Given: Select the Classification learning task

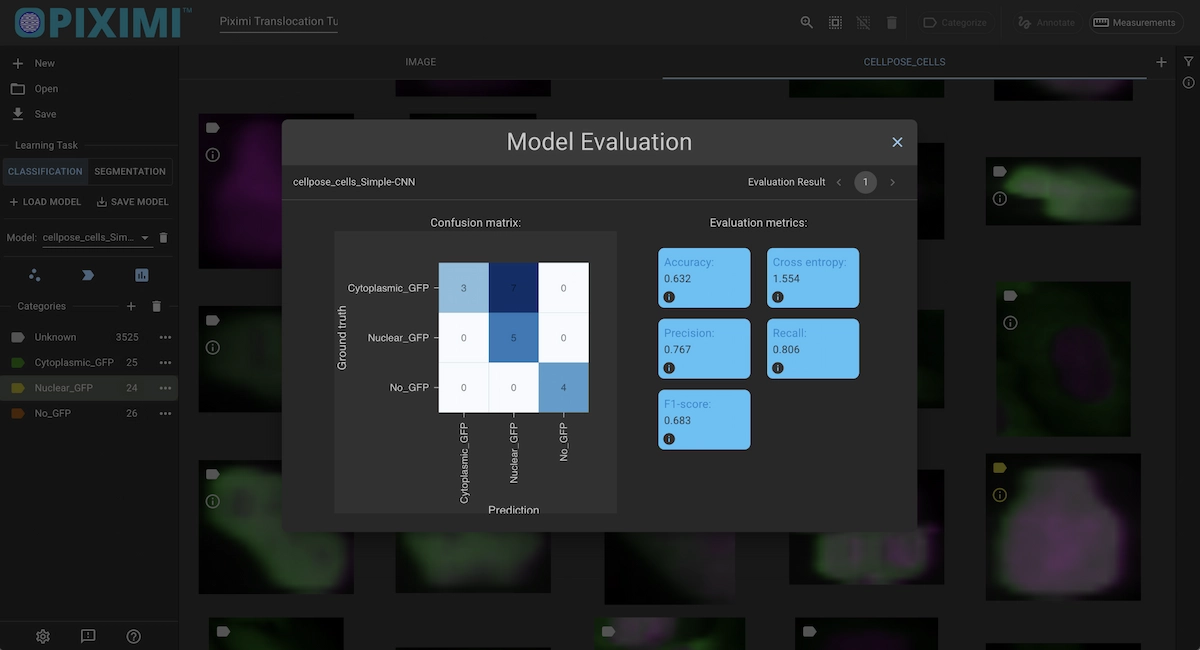Looking at the screenshot, I should pyautogui.click(x=45, y=172).
